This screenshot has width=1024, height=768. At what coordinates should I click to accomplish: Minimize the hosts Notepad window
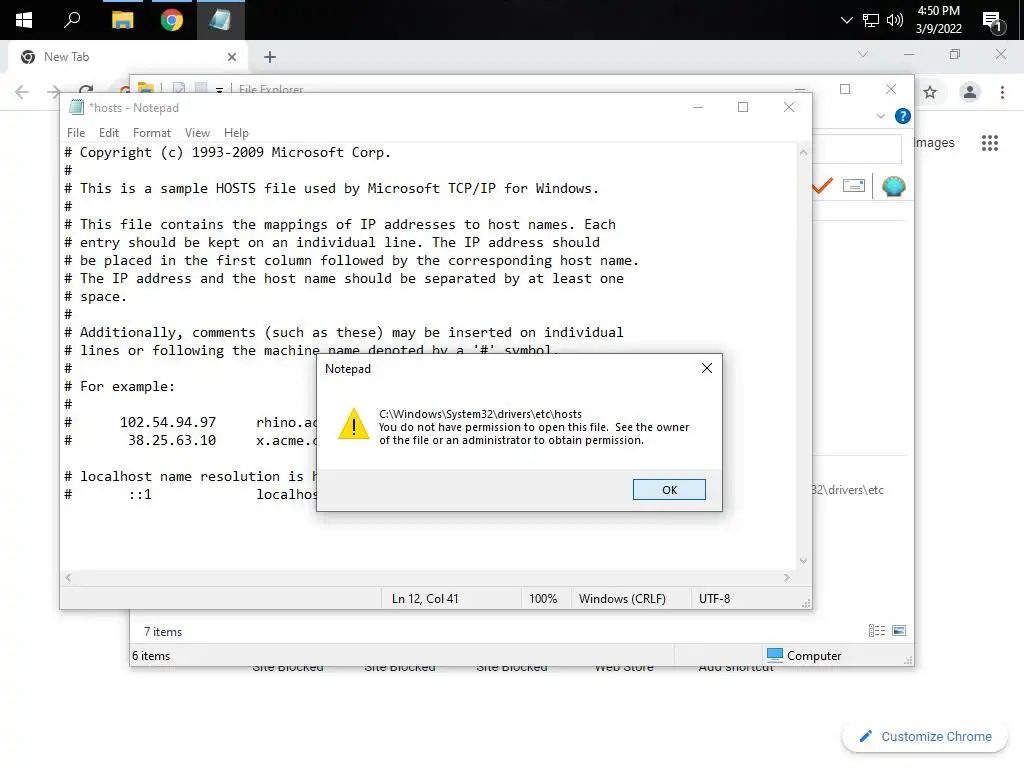697,107
